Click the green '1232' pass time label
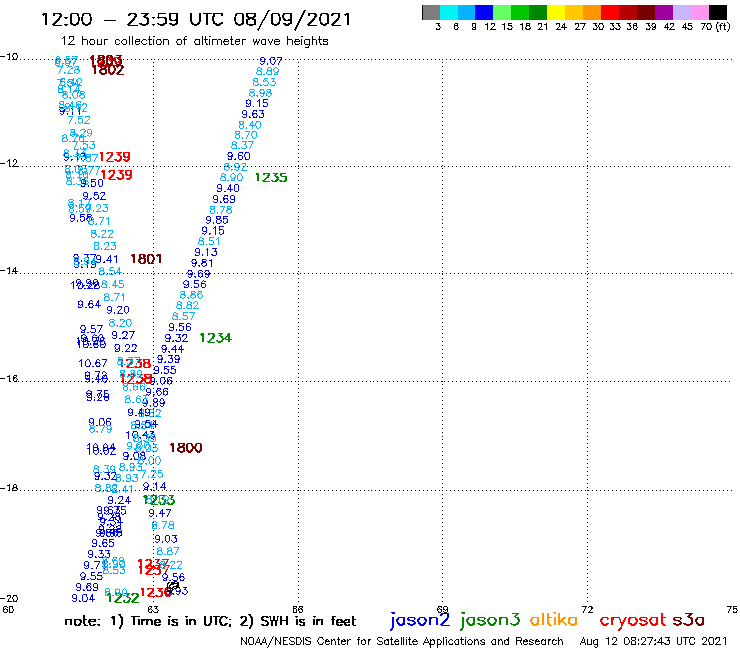The height and width of the screenshot is (650, 740). pyautogui.click(x=123, y=598)
